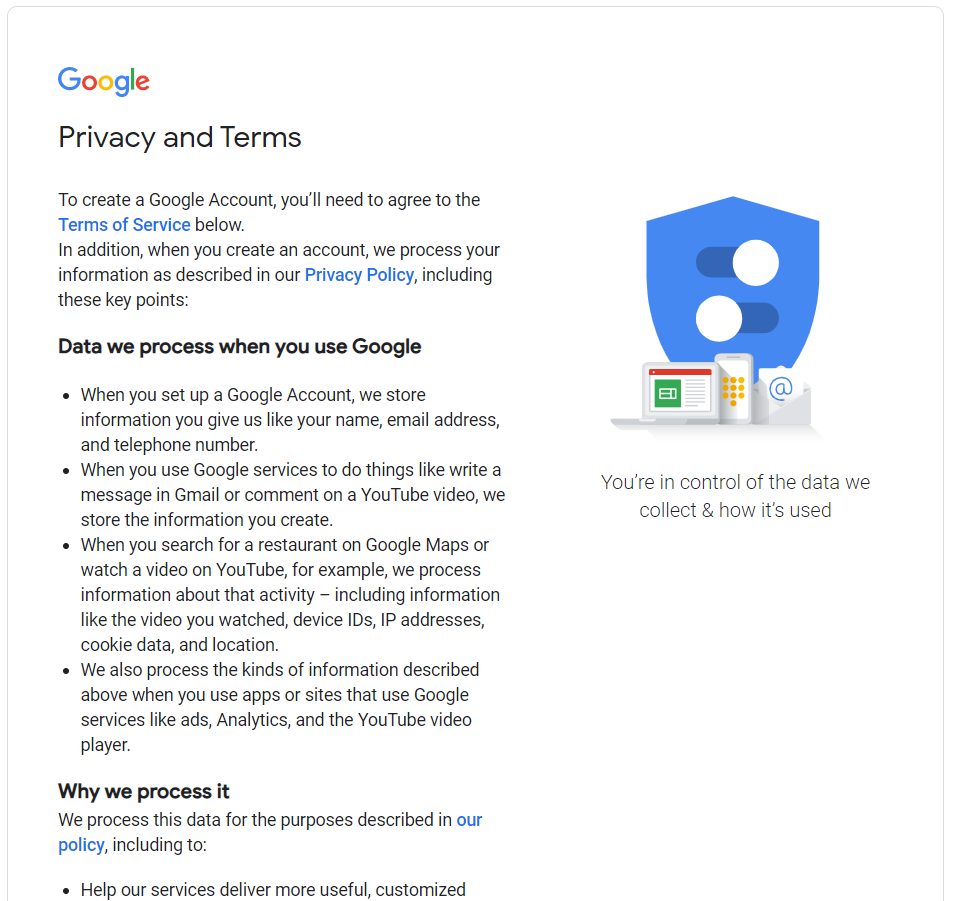Click the upper toggle switch in shield
Screen dimensions: 956x901
(x=737, y=263)
